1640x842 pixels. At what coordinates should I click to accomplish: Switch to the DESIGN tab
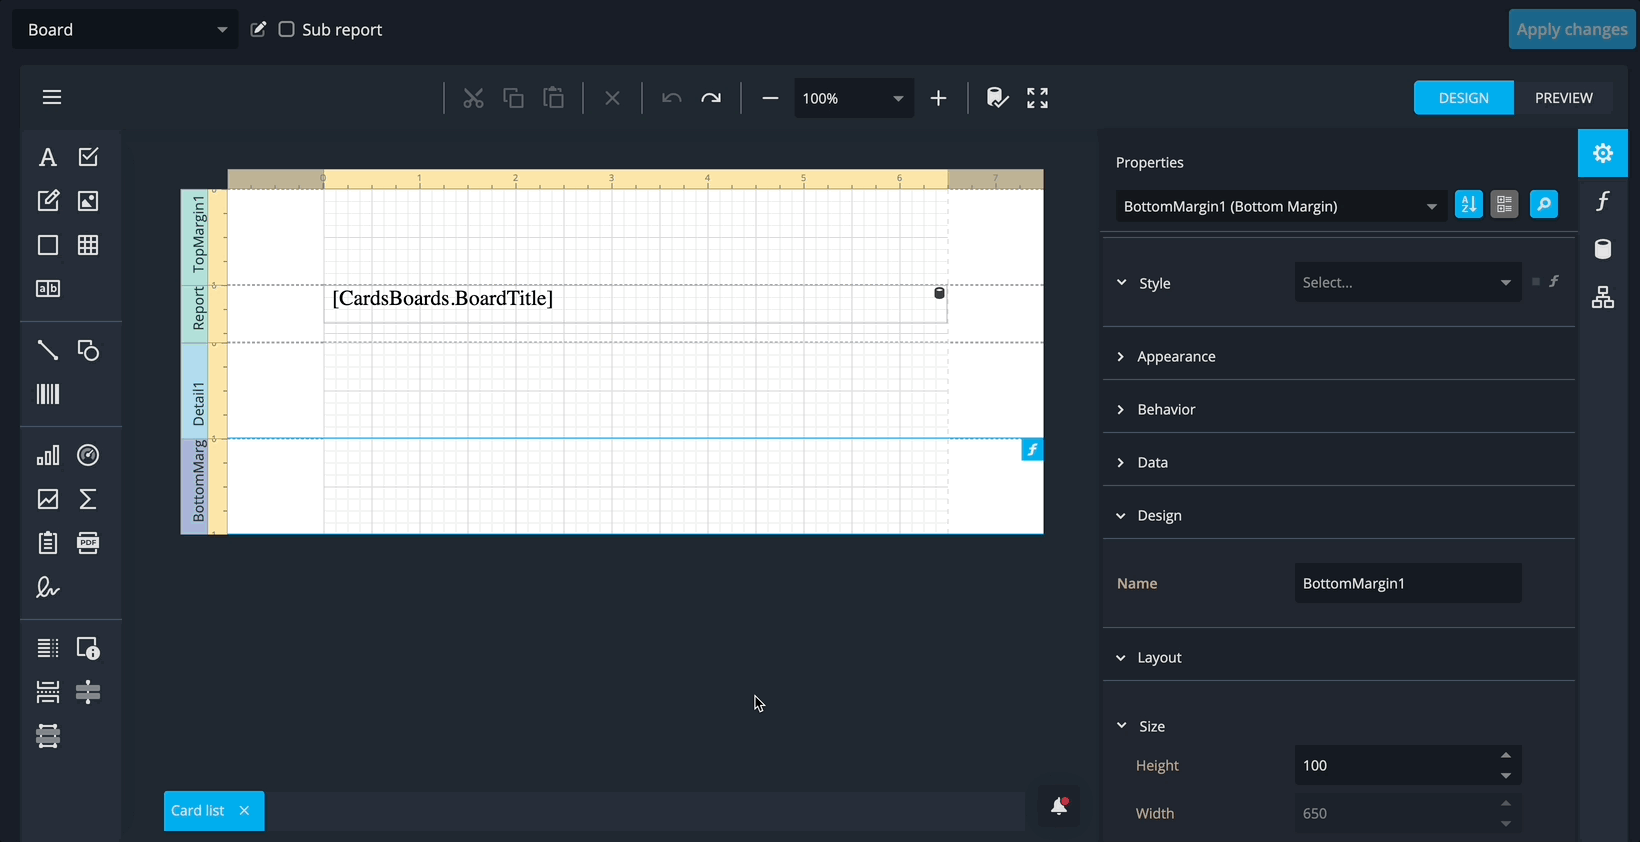1463,98
